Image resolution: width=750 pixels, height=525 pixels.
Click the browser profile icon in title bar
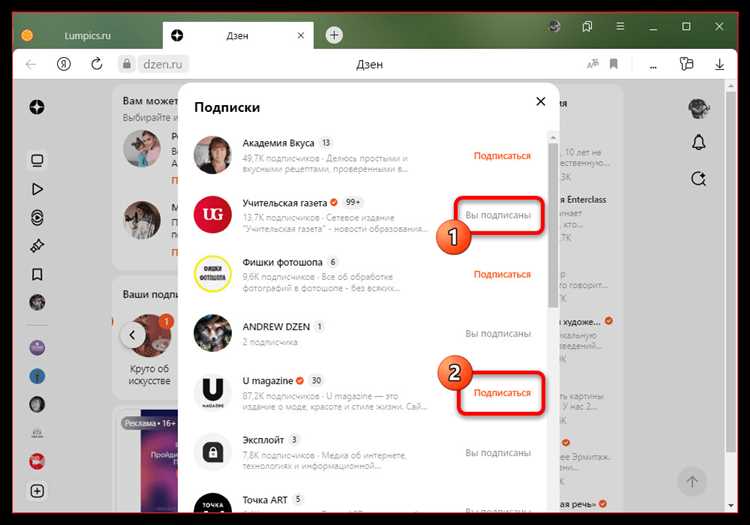pyautogui.click(x=554, y=26)
